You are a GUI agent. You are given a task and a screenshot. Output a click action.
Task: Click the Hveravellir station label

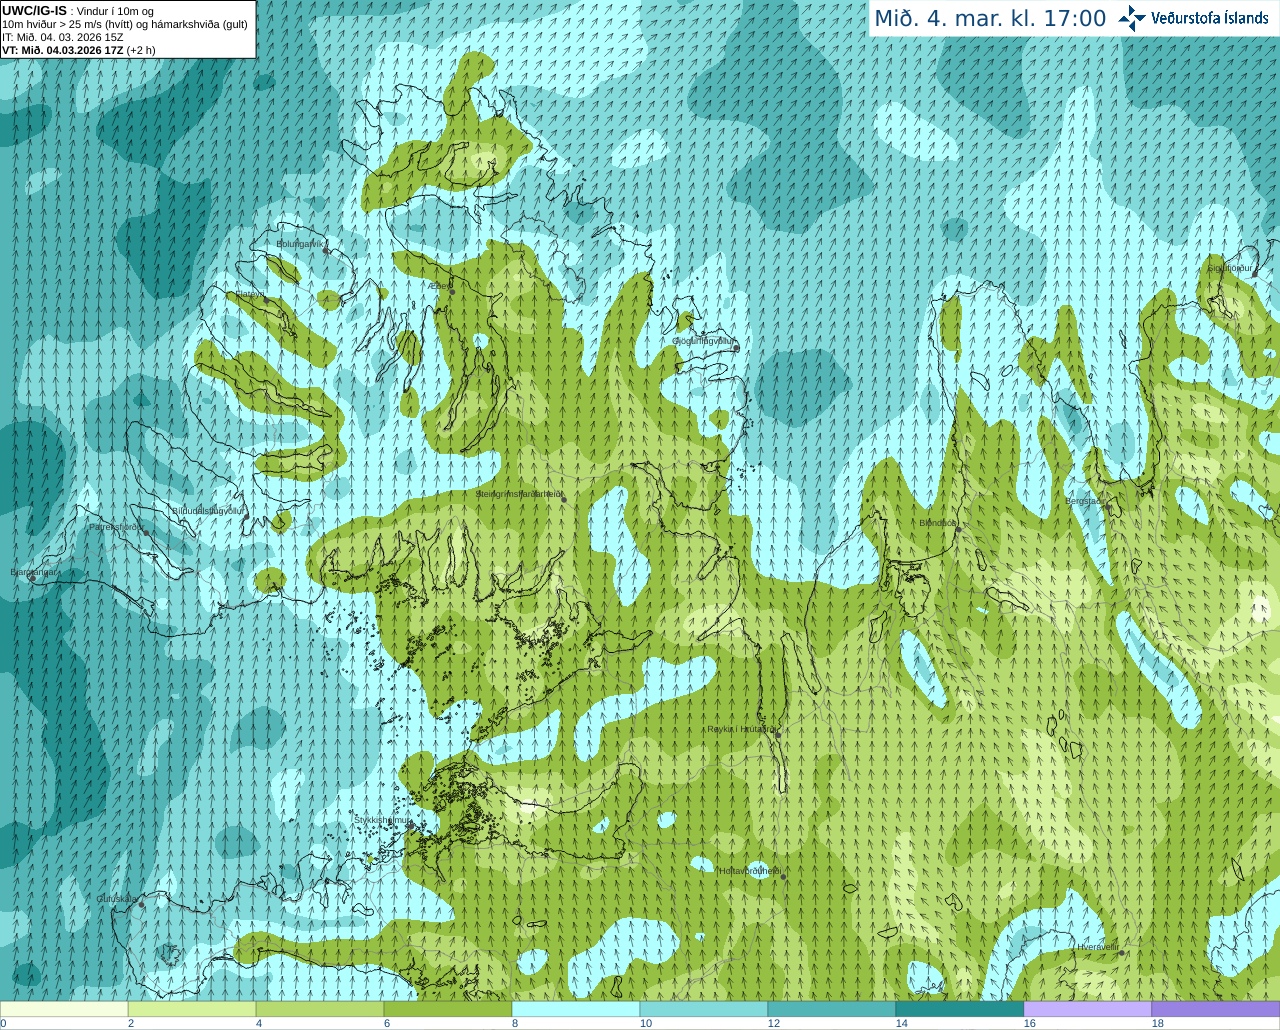pos(1098,946)
